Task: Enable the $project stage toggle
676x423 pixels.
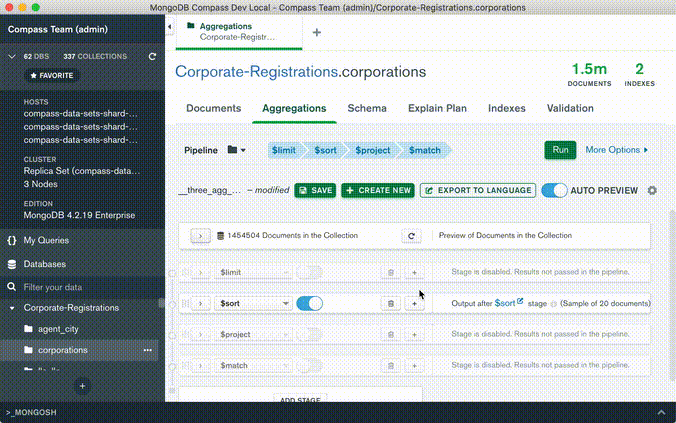Action: tap(310, 335)
